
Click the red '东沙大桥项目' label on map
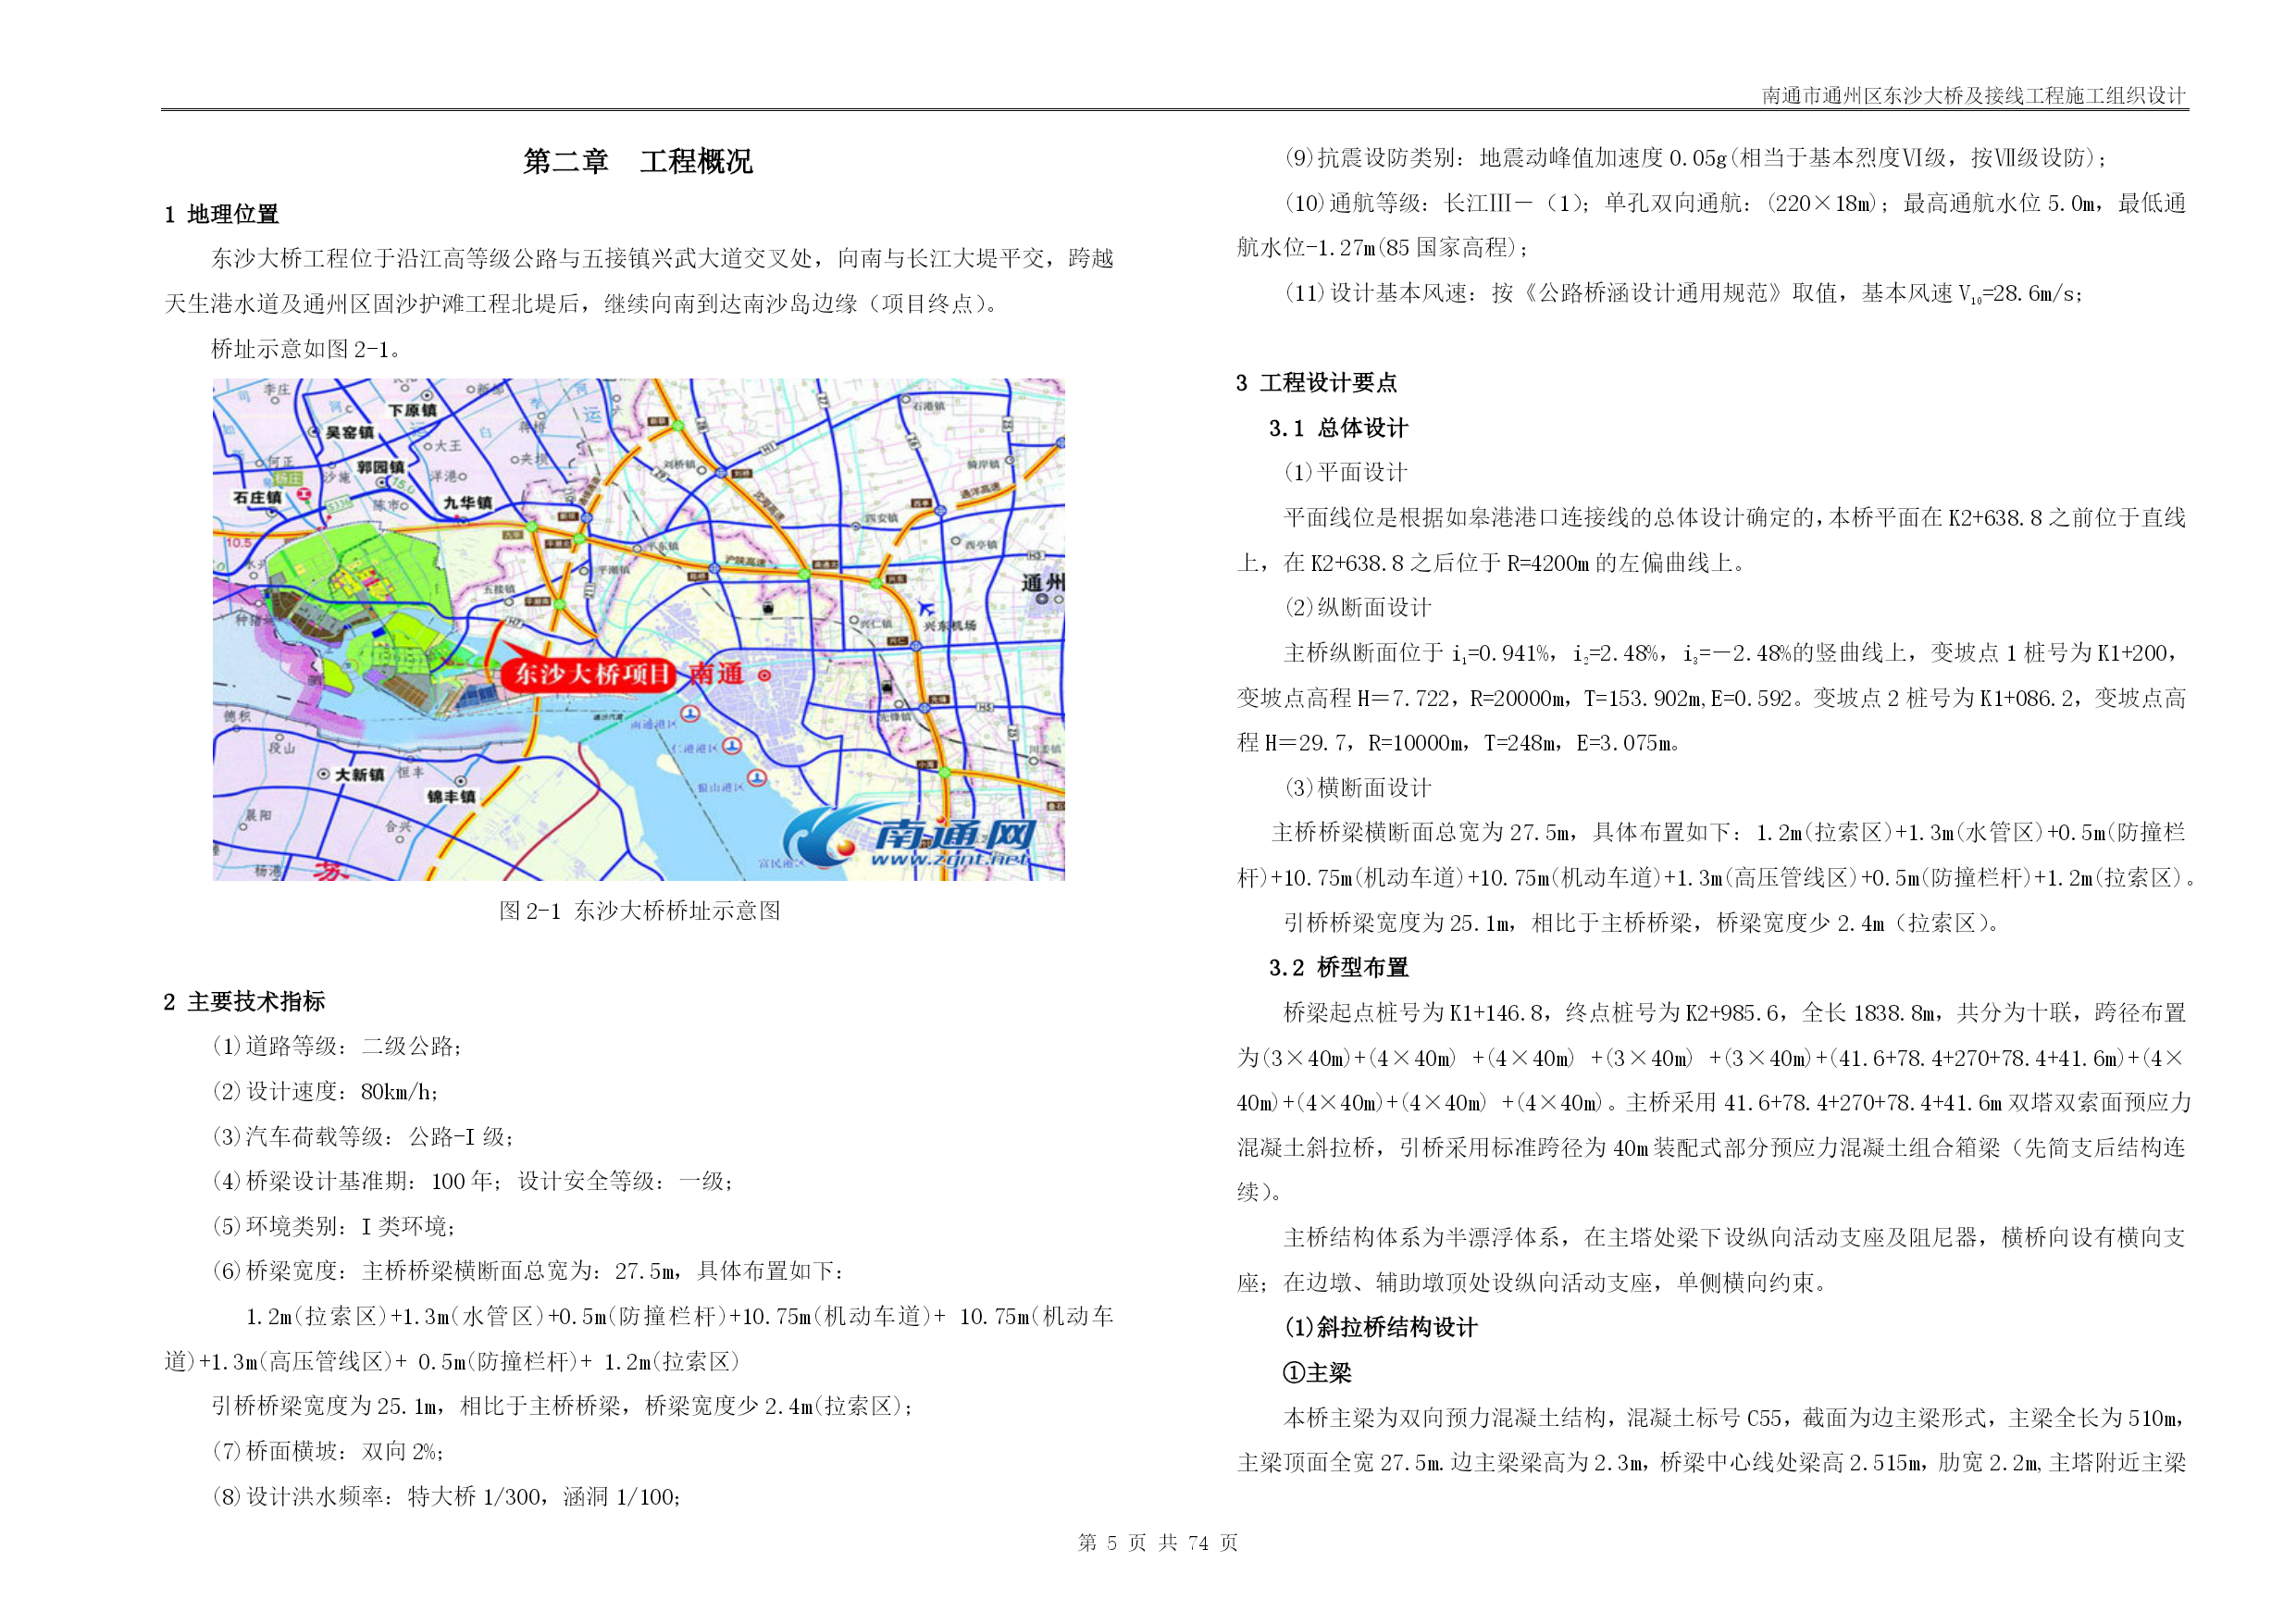pos(591,674)
